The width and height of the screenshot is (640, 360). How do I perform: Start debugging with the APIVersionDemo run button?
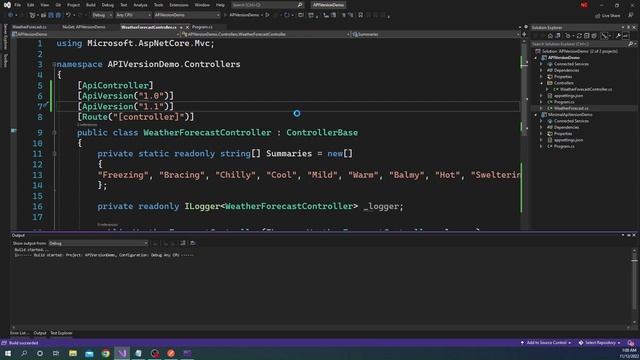(244, 15)
